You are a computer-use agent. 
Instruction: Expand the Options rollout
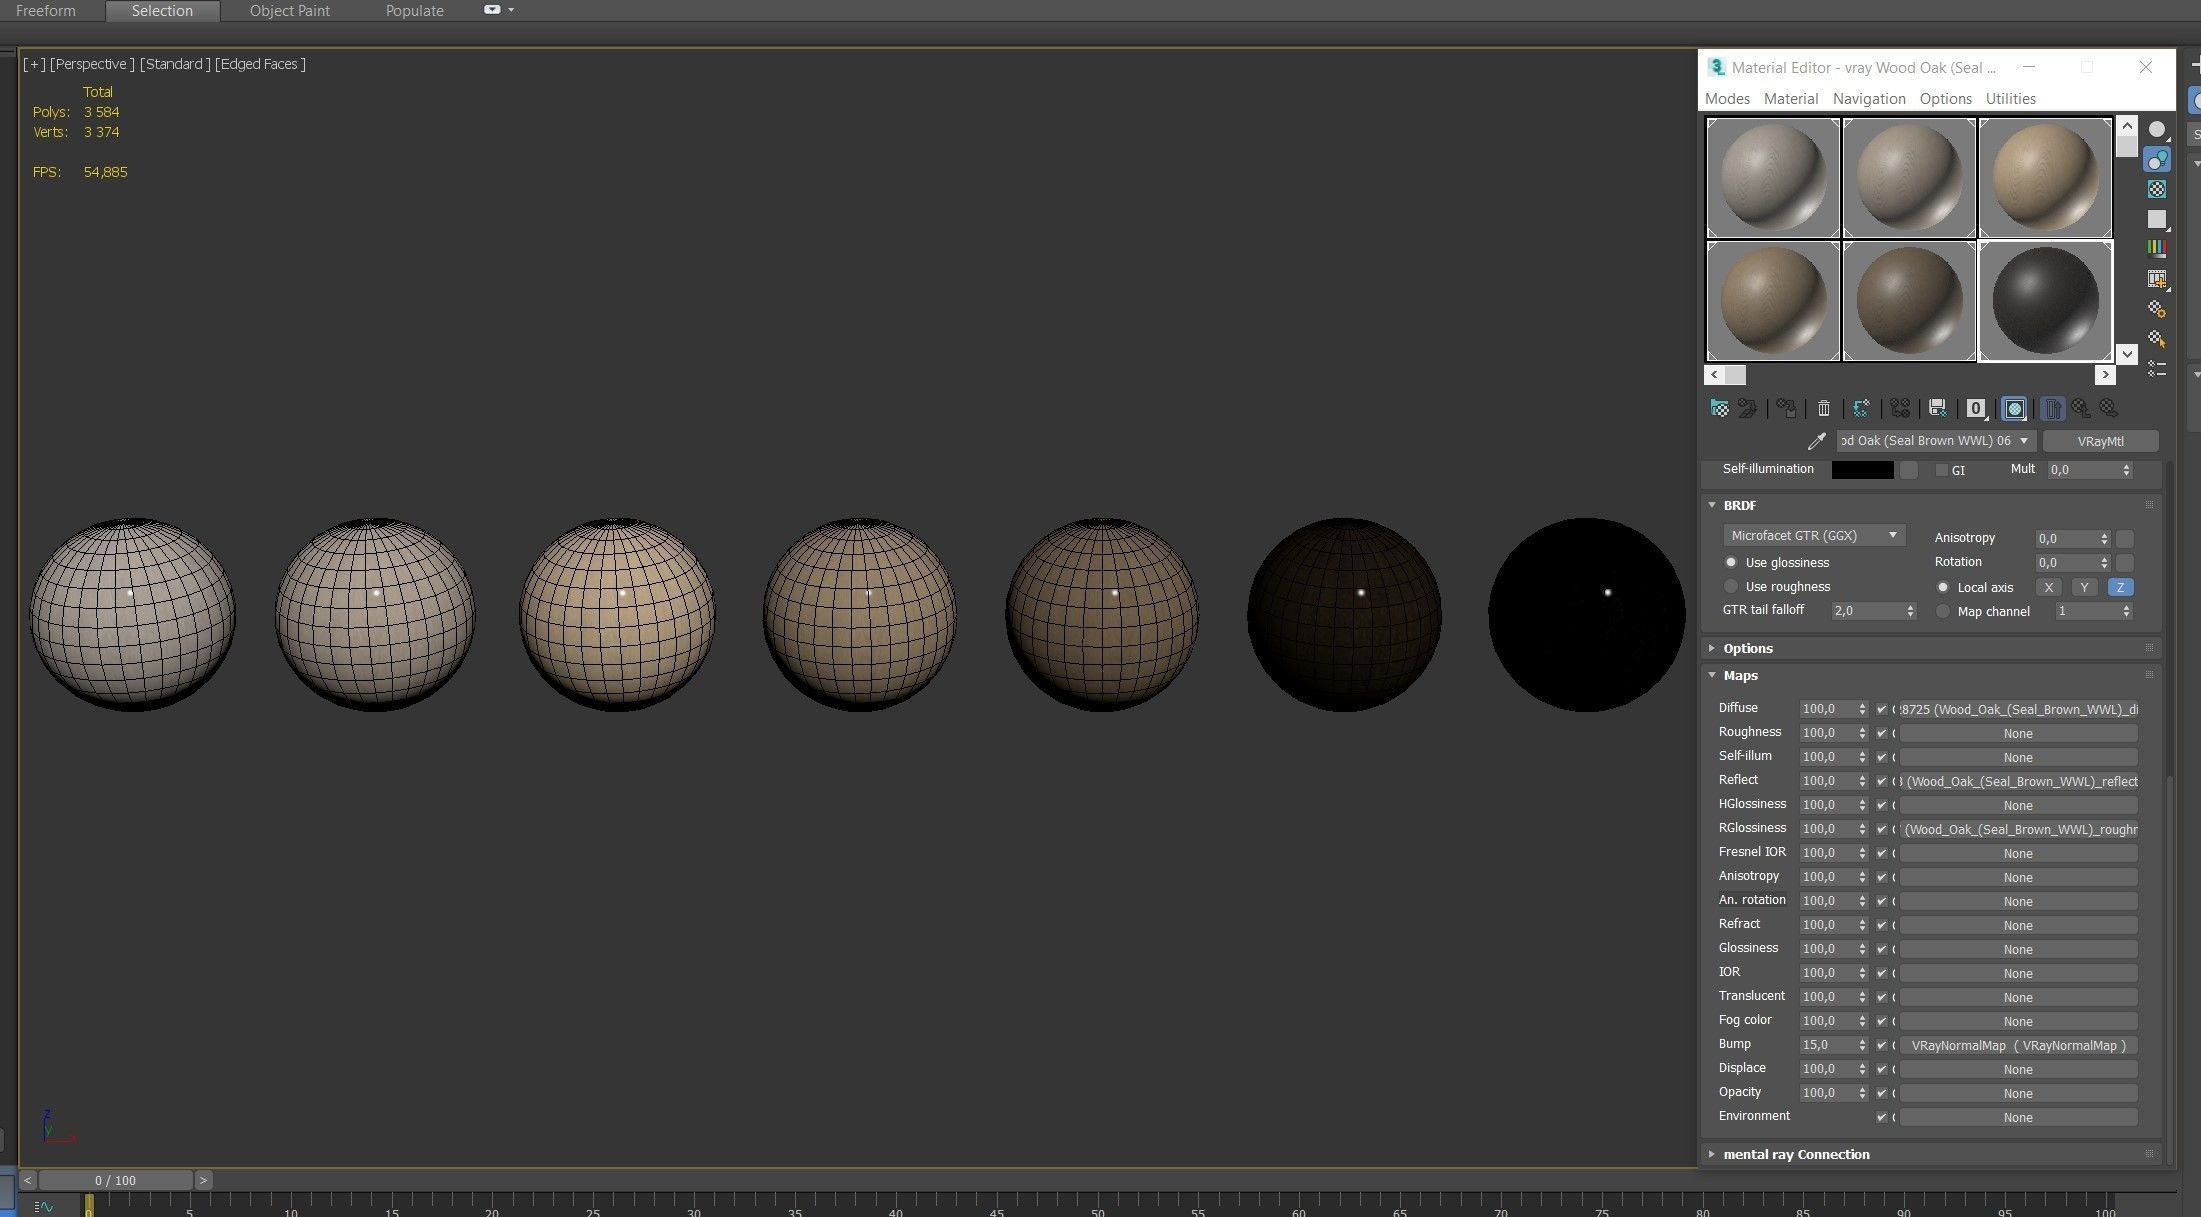tap(1747, 648)
